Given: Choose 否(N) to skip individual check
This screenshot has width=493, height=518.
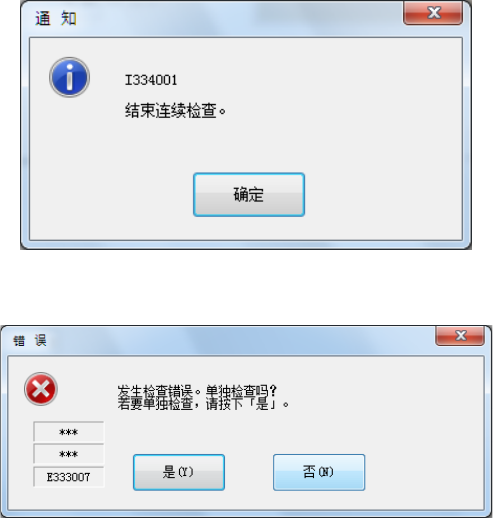Looking at the screenshot, I should point(319,472).
